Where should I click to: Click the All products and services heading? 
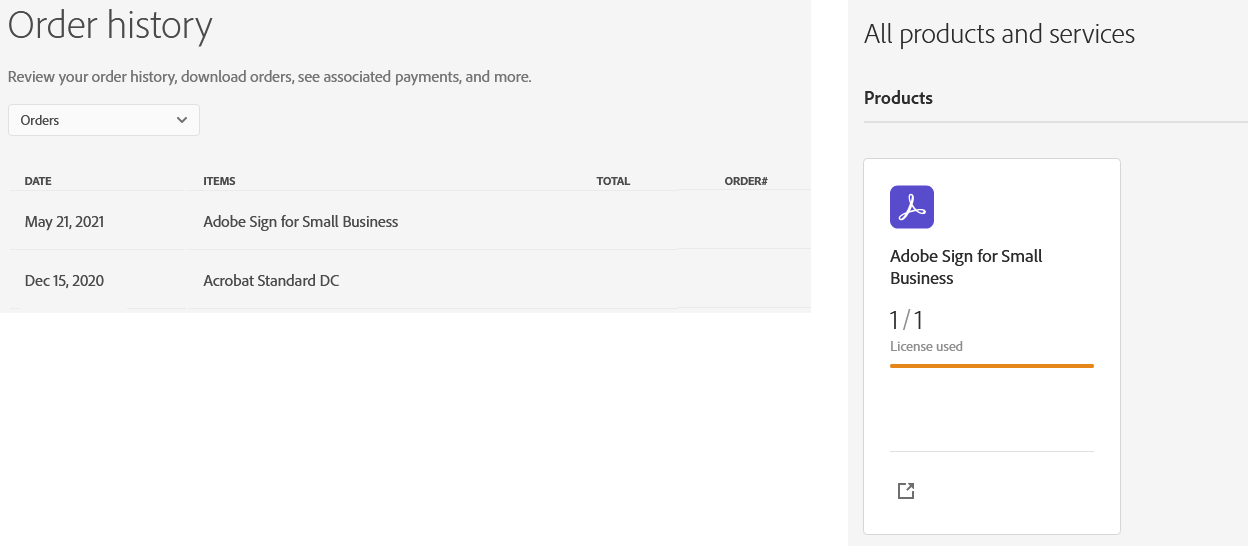coord(998,34)
